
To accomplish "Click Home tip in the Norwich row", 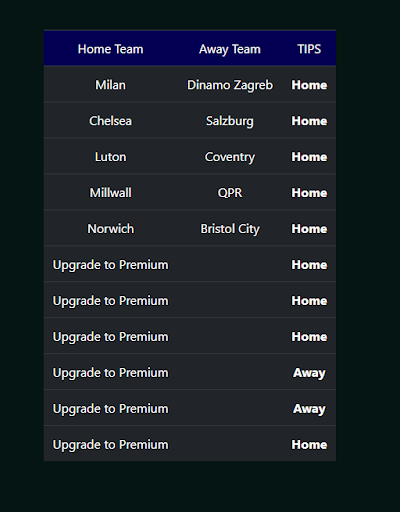I will pos(309,229).
